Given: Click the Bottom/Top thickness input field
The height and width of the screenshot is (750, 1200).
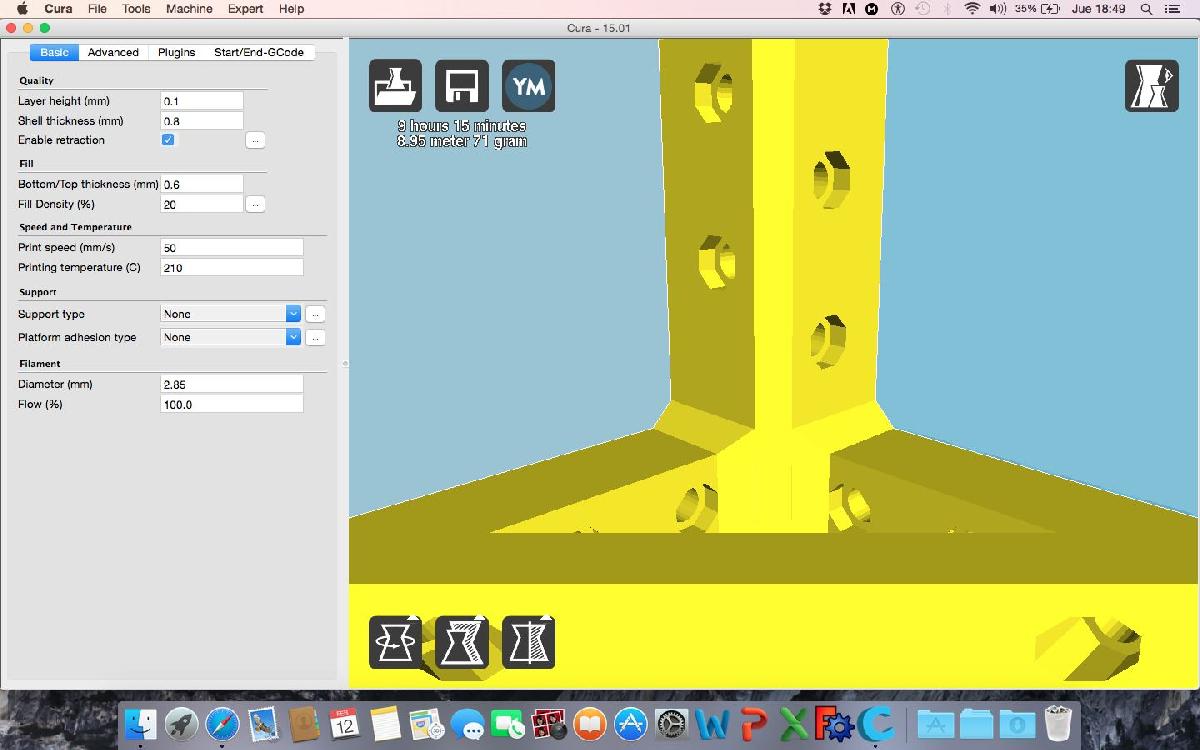Looking at the screenshot, I should click(202, 184).
